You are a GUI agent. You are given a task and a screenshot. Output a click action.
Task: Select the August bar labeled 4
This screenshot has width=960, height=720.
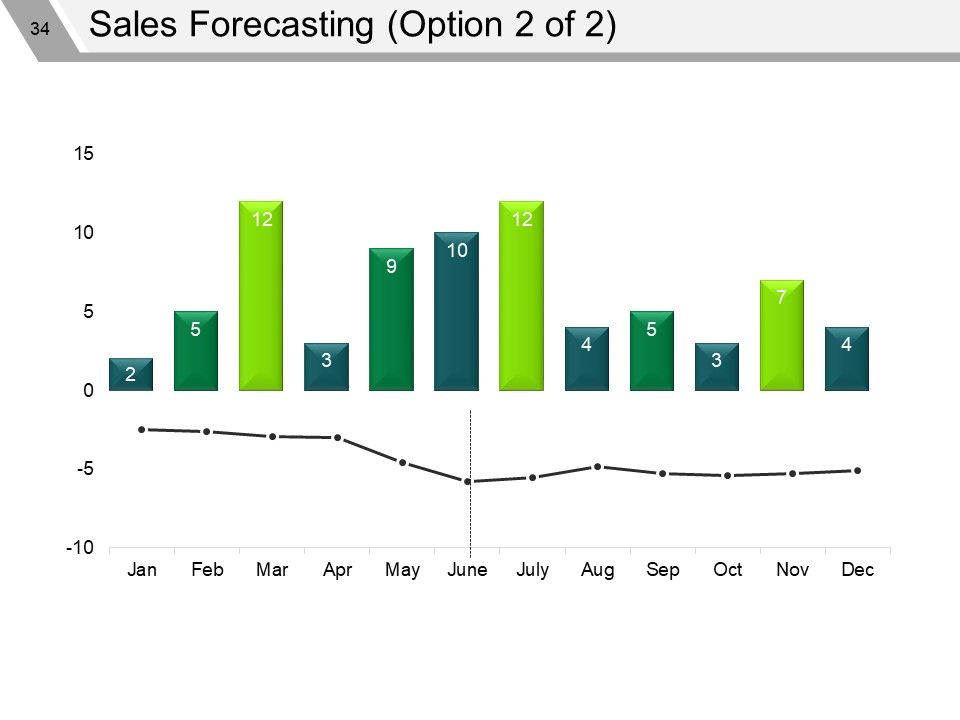coord(587,359)
